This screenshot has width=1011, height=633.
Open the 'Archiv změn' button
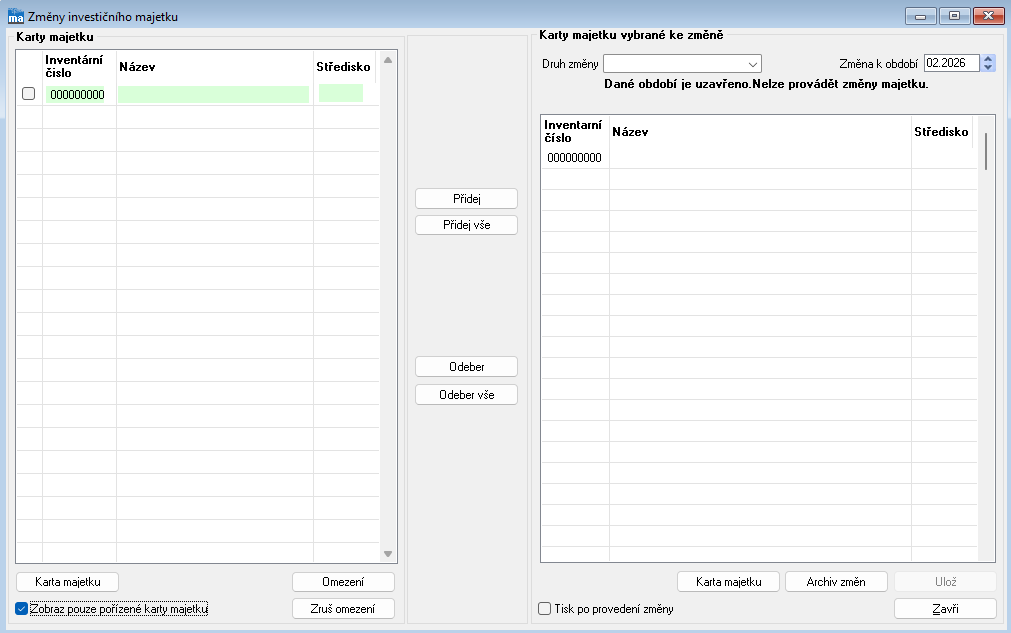pyautogui.click(x=836, y=582)
